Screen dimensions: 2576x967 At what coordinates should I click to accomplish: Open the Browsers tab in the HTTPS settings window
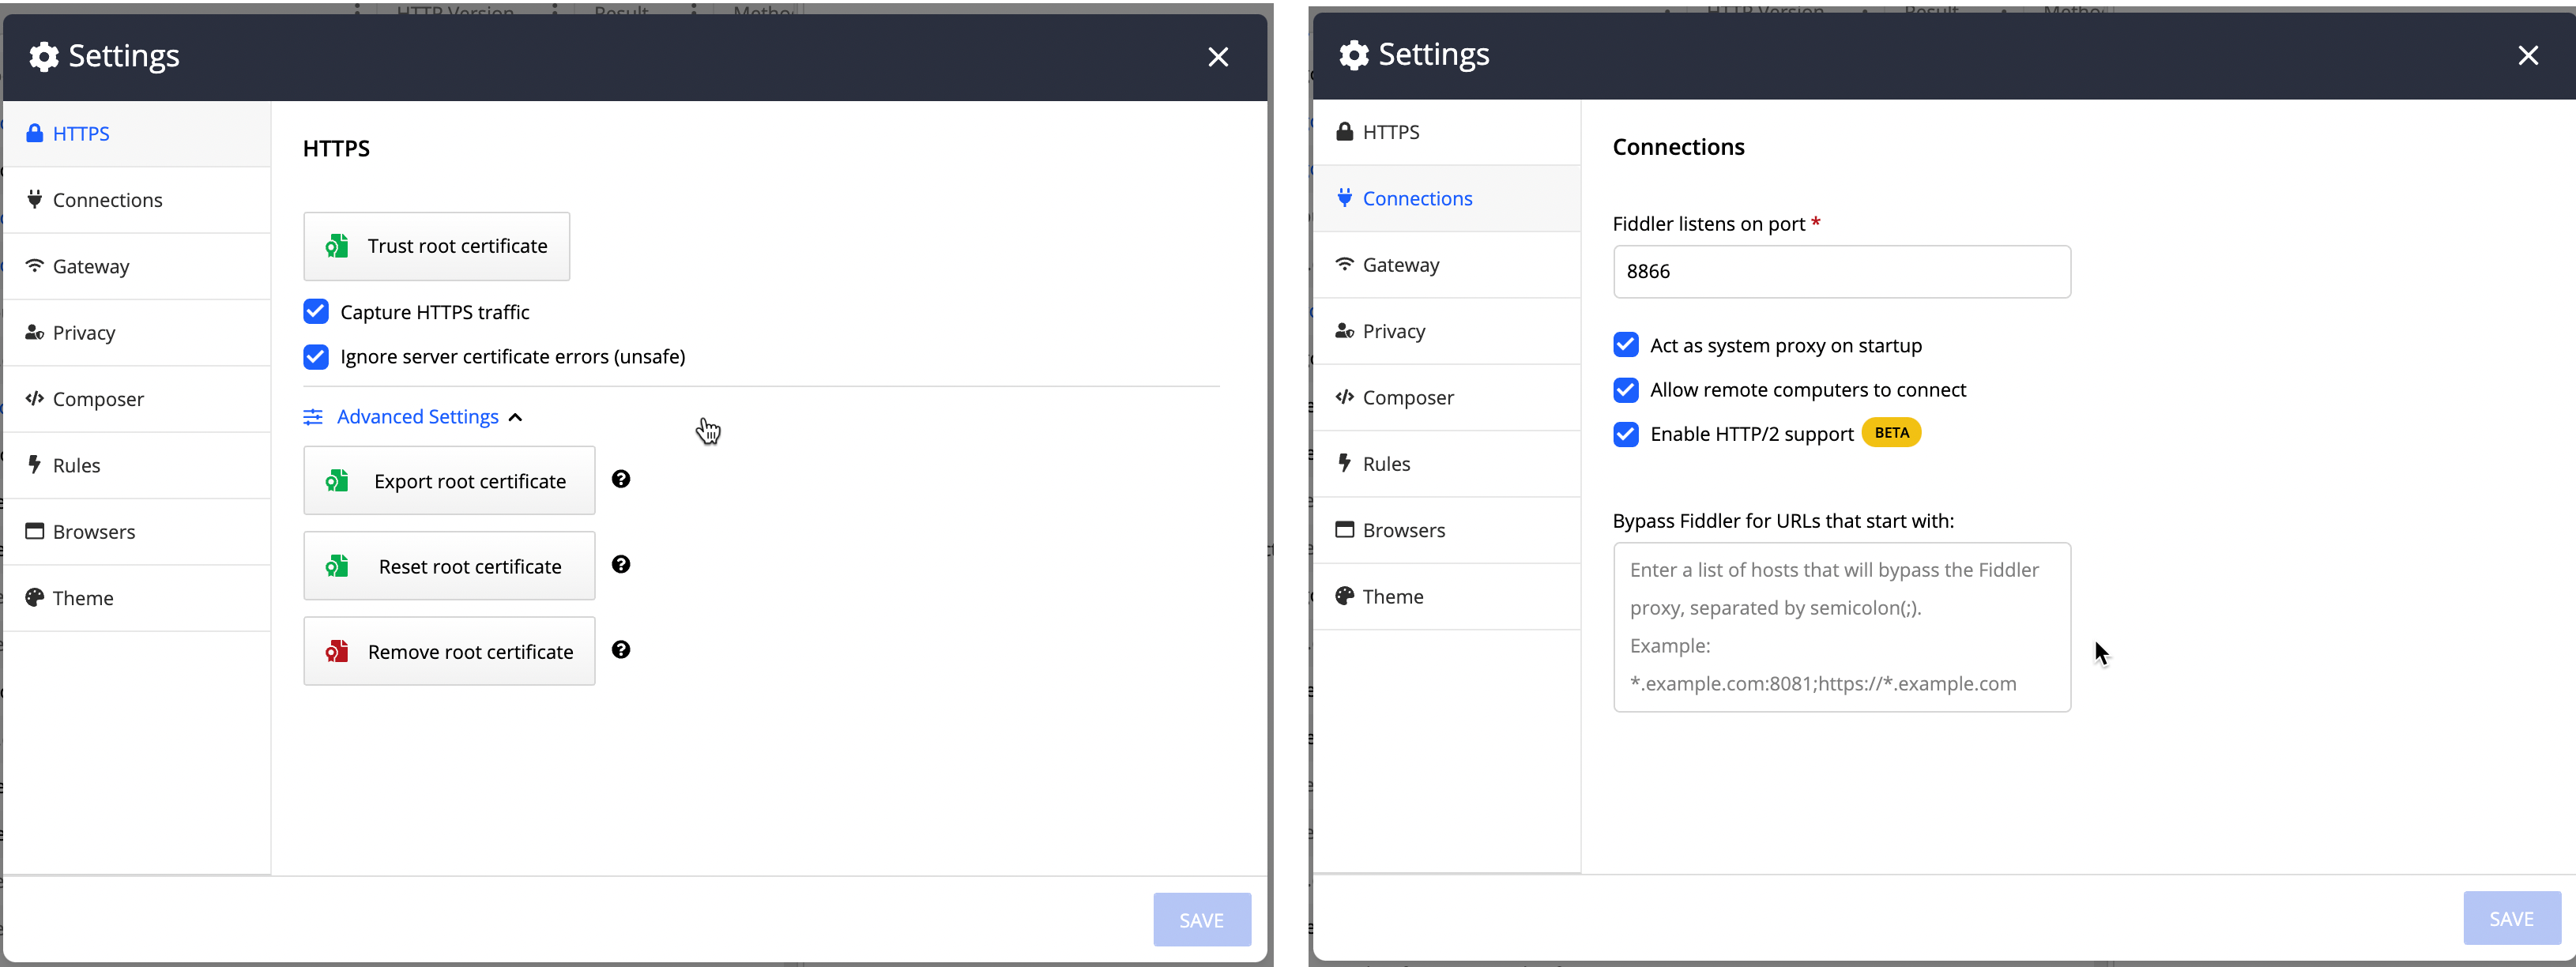coord(94,532)
